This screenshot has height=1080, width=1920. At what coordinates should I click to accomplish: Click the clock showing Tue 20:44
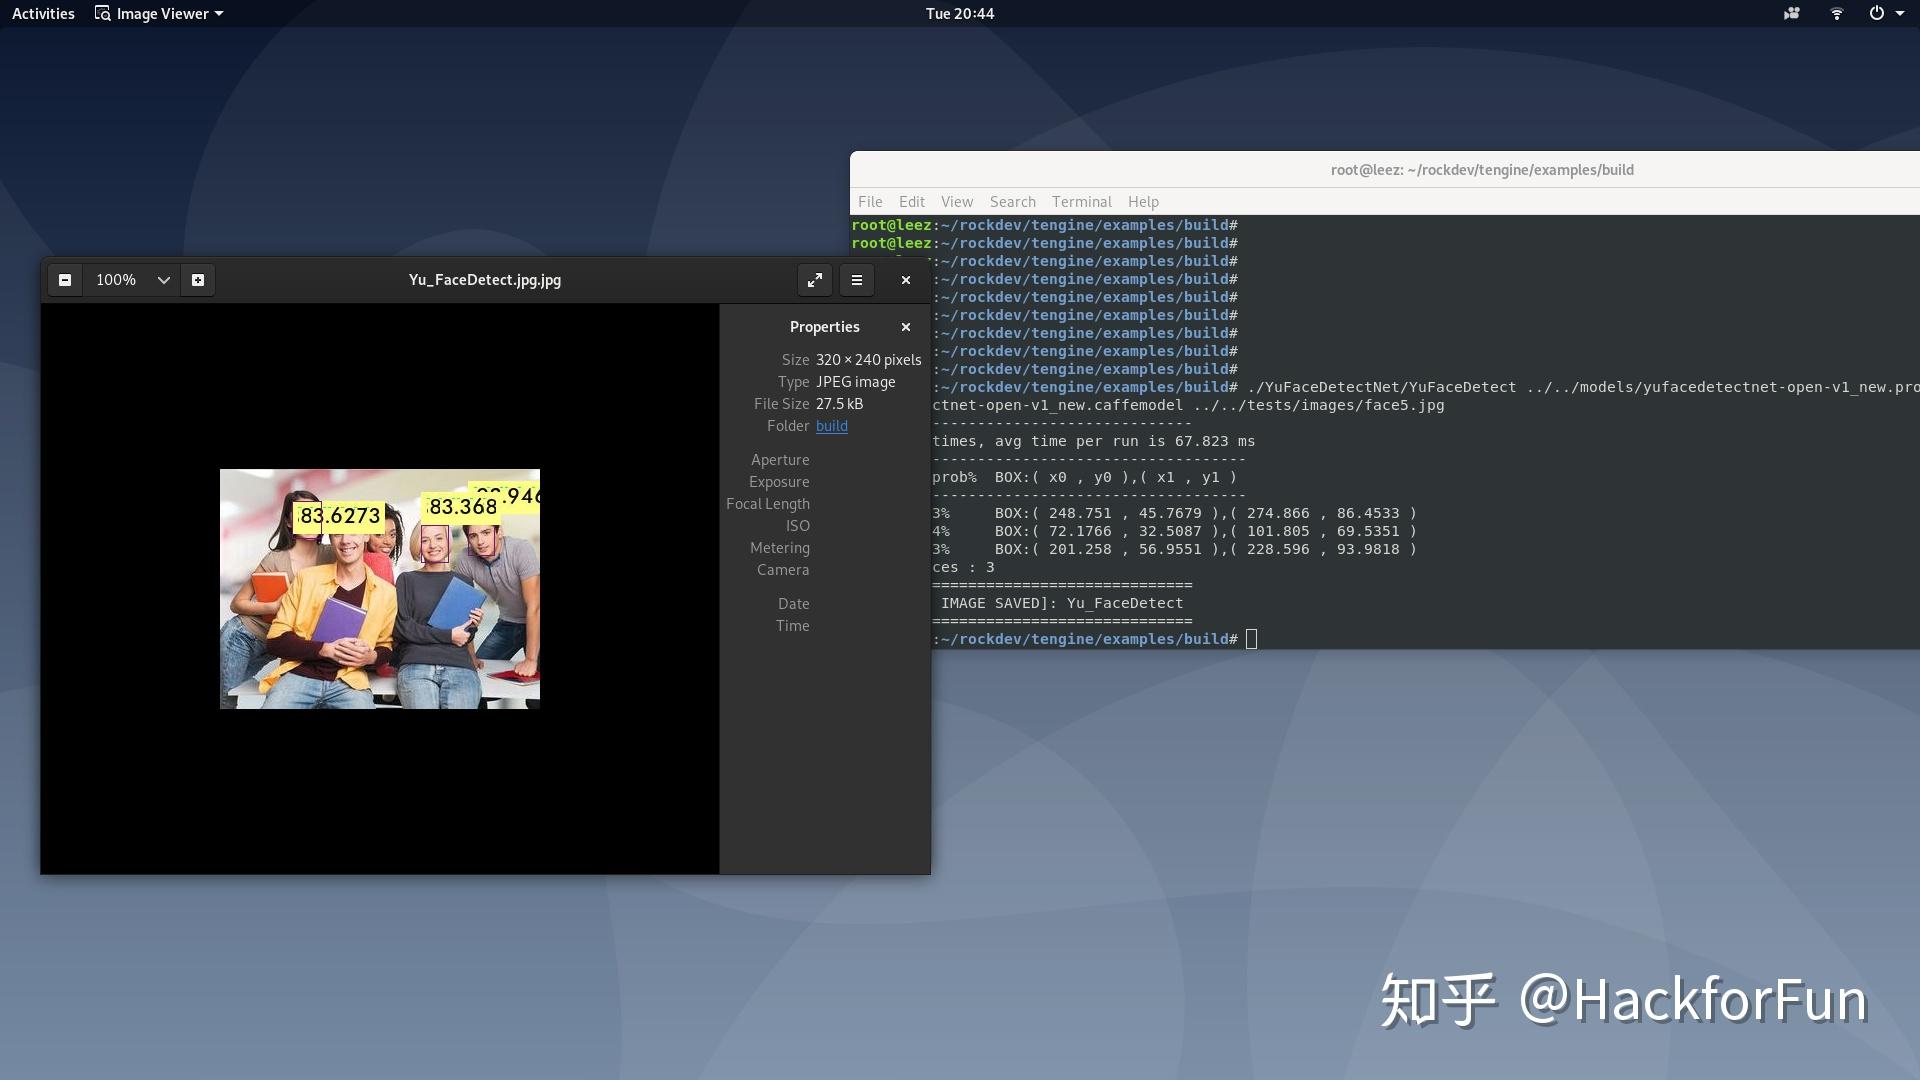point(959,13)
